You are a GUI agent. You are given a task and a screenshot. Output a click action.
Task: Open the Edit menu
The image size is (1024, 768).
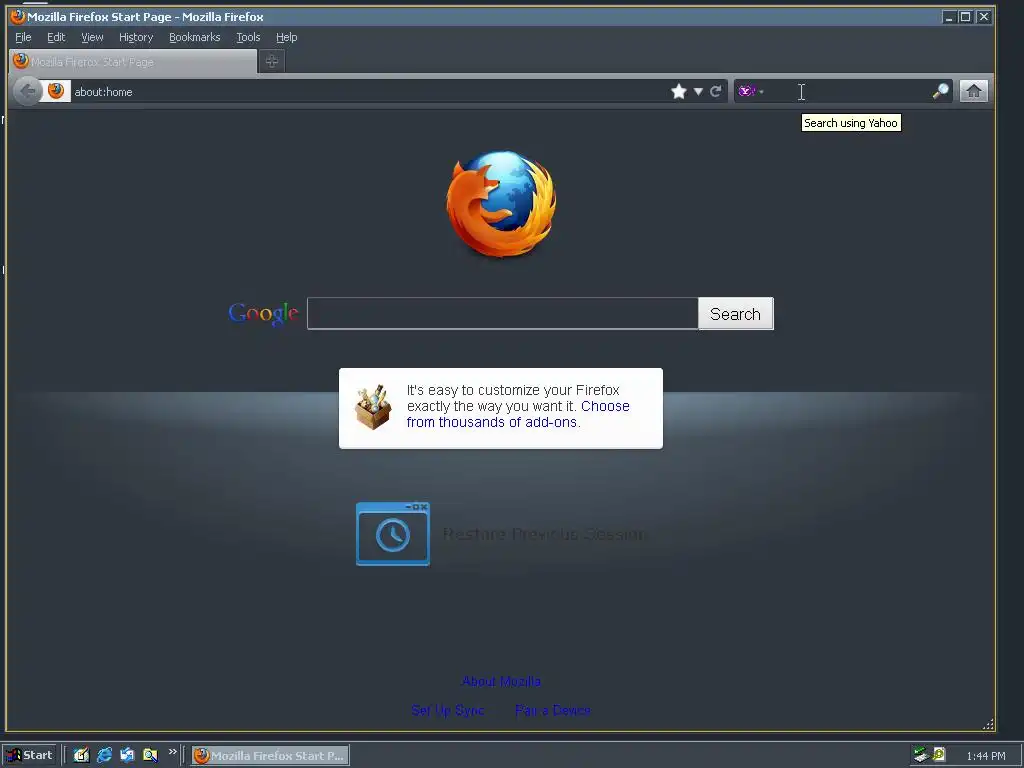[56, 37]
